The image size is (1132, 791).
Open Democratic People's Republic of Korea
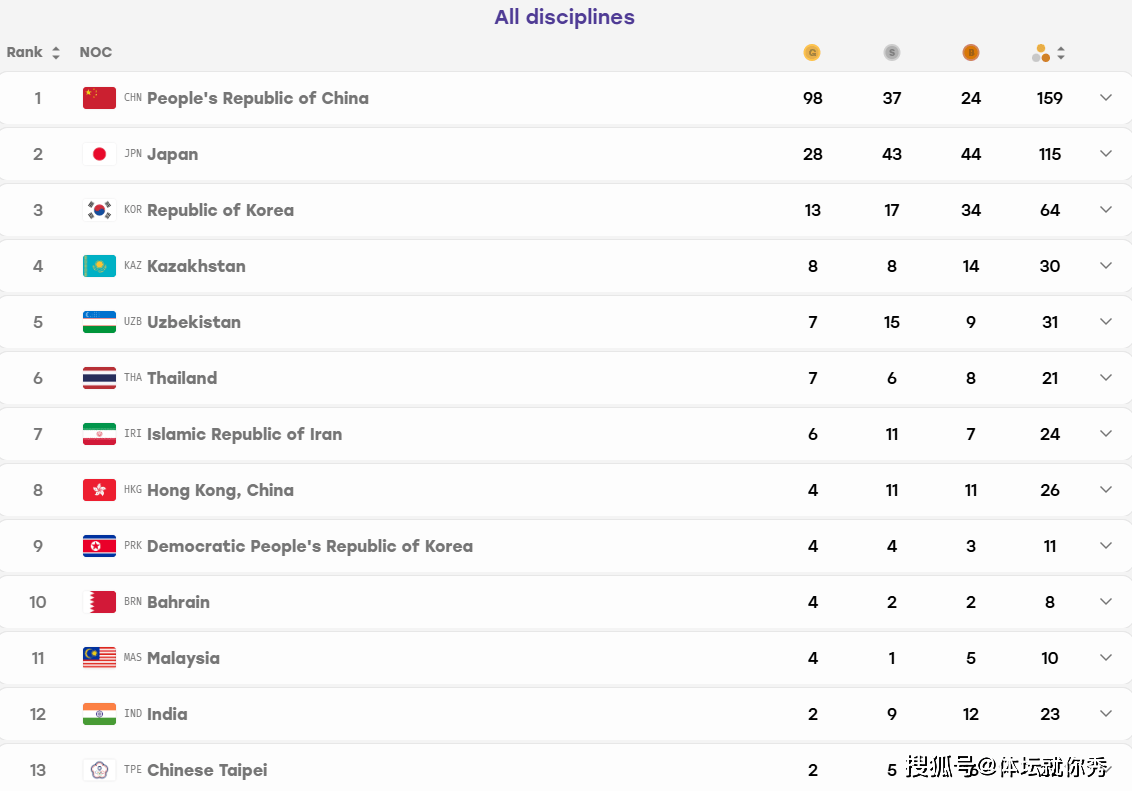(310, 546)
